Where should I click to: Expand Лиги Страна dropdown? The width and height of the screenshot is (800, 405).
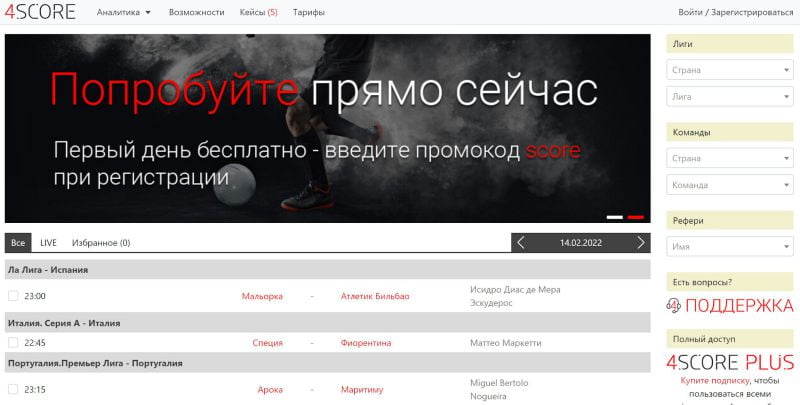click(x=730, y=70)
